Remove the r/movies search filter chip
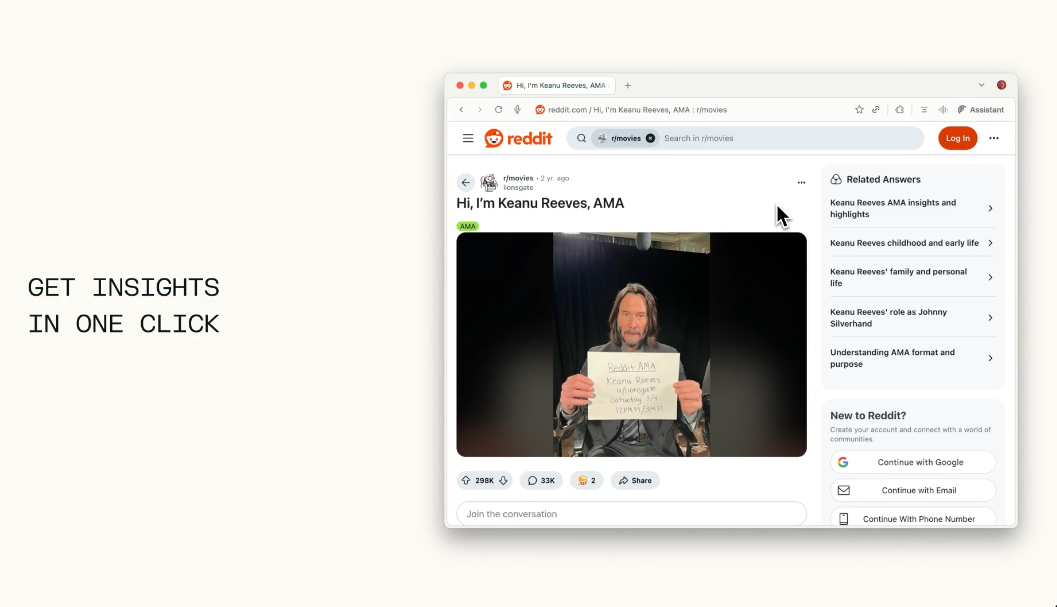 pos(650,138)
